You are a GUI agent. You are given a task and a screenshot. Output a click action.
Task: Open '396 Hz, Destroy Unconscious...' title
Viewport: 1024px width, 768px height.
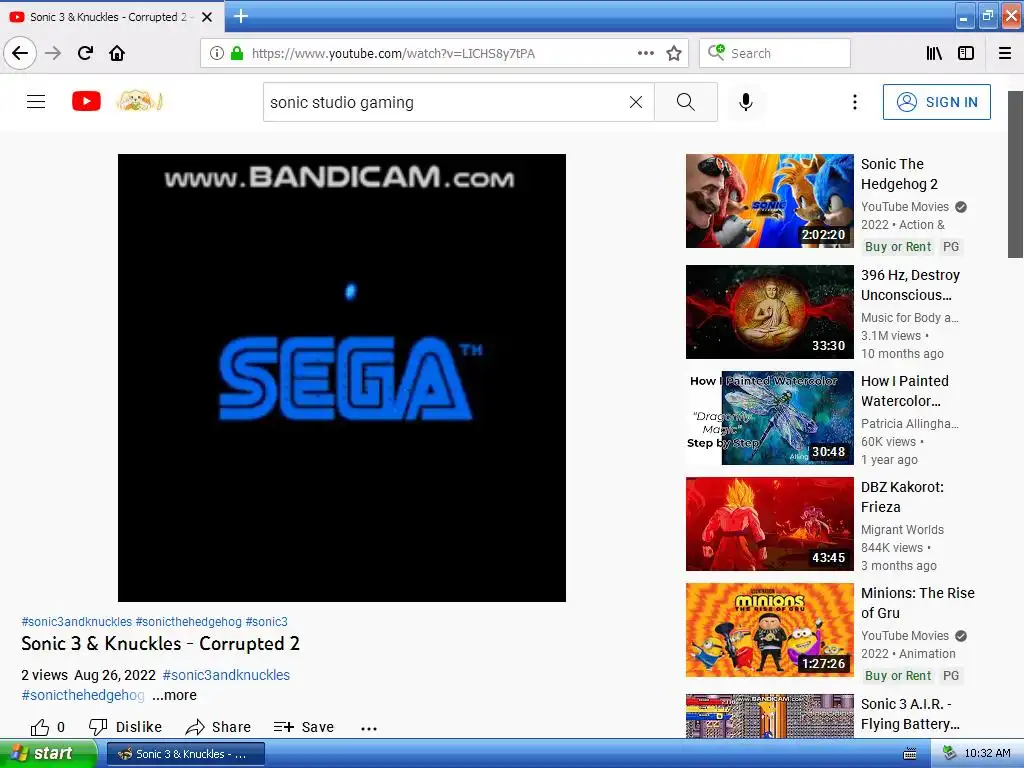pyautogui.click(x=910, y=285)
